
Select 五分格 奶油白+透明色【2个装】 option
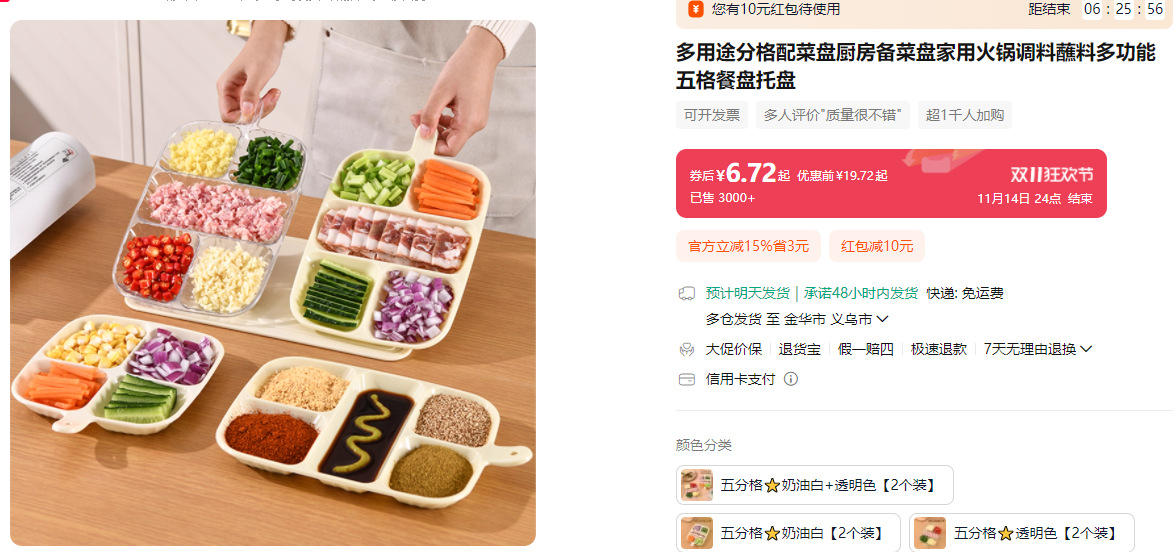click(814, 485)
